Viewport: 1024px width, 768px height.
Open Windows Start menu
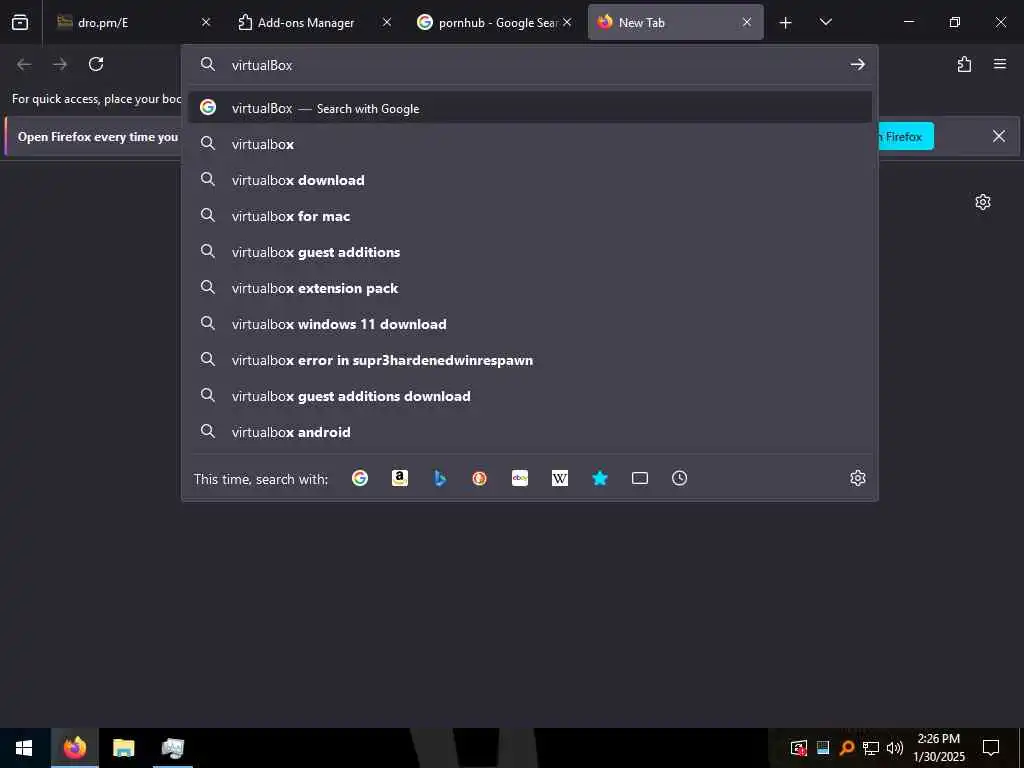24,748
